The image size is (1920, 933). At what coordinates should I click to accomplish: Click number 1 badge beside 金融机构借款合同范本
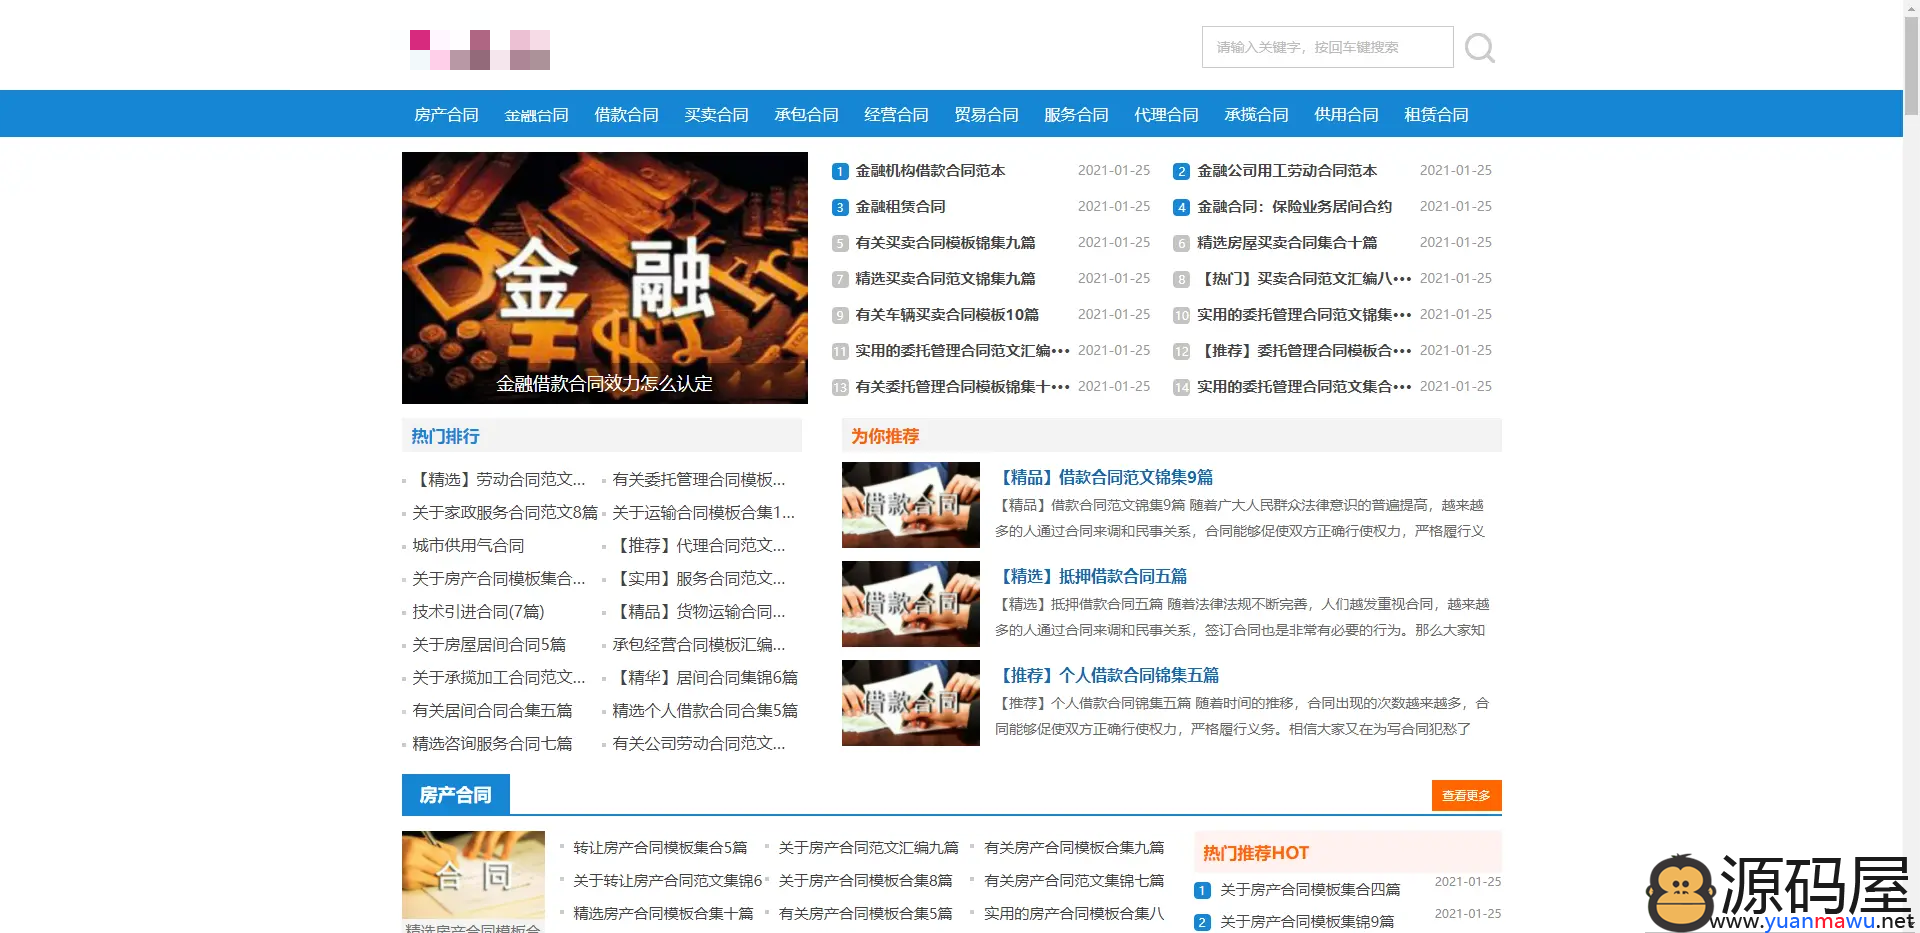840,172
